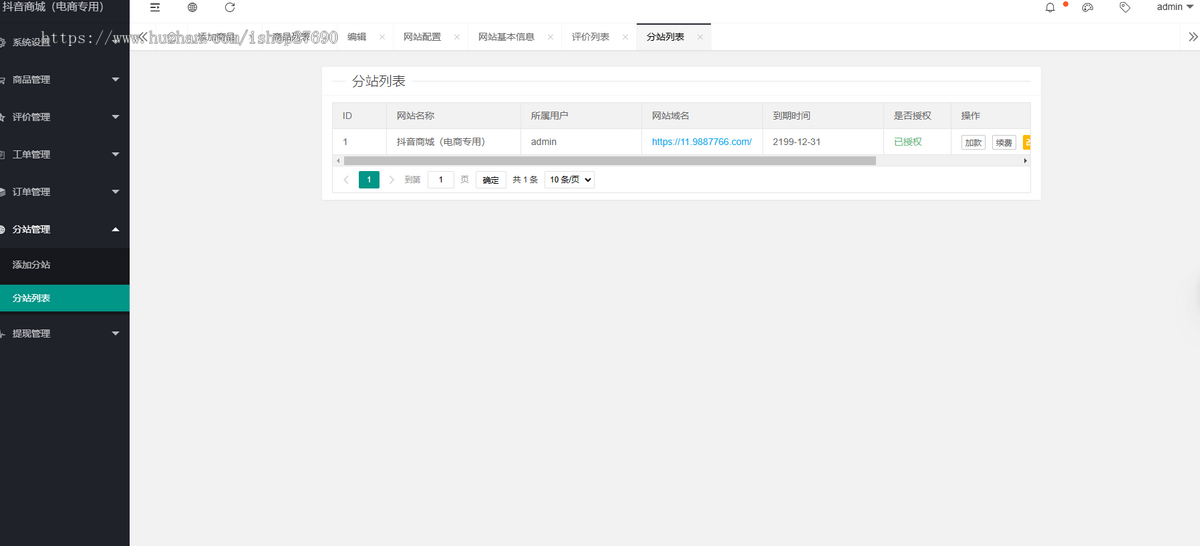Click the 续费 button in row 1

[x=1004, y=143]
